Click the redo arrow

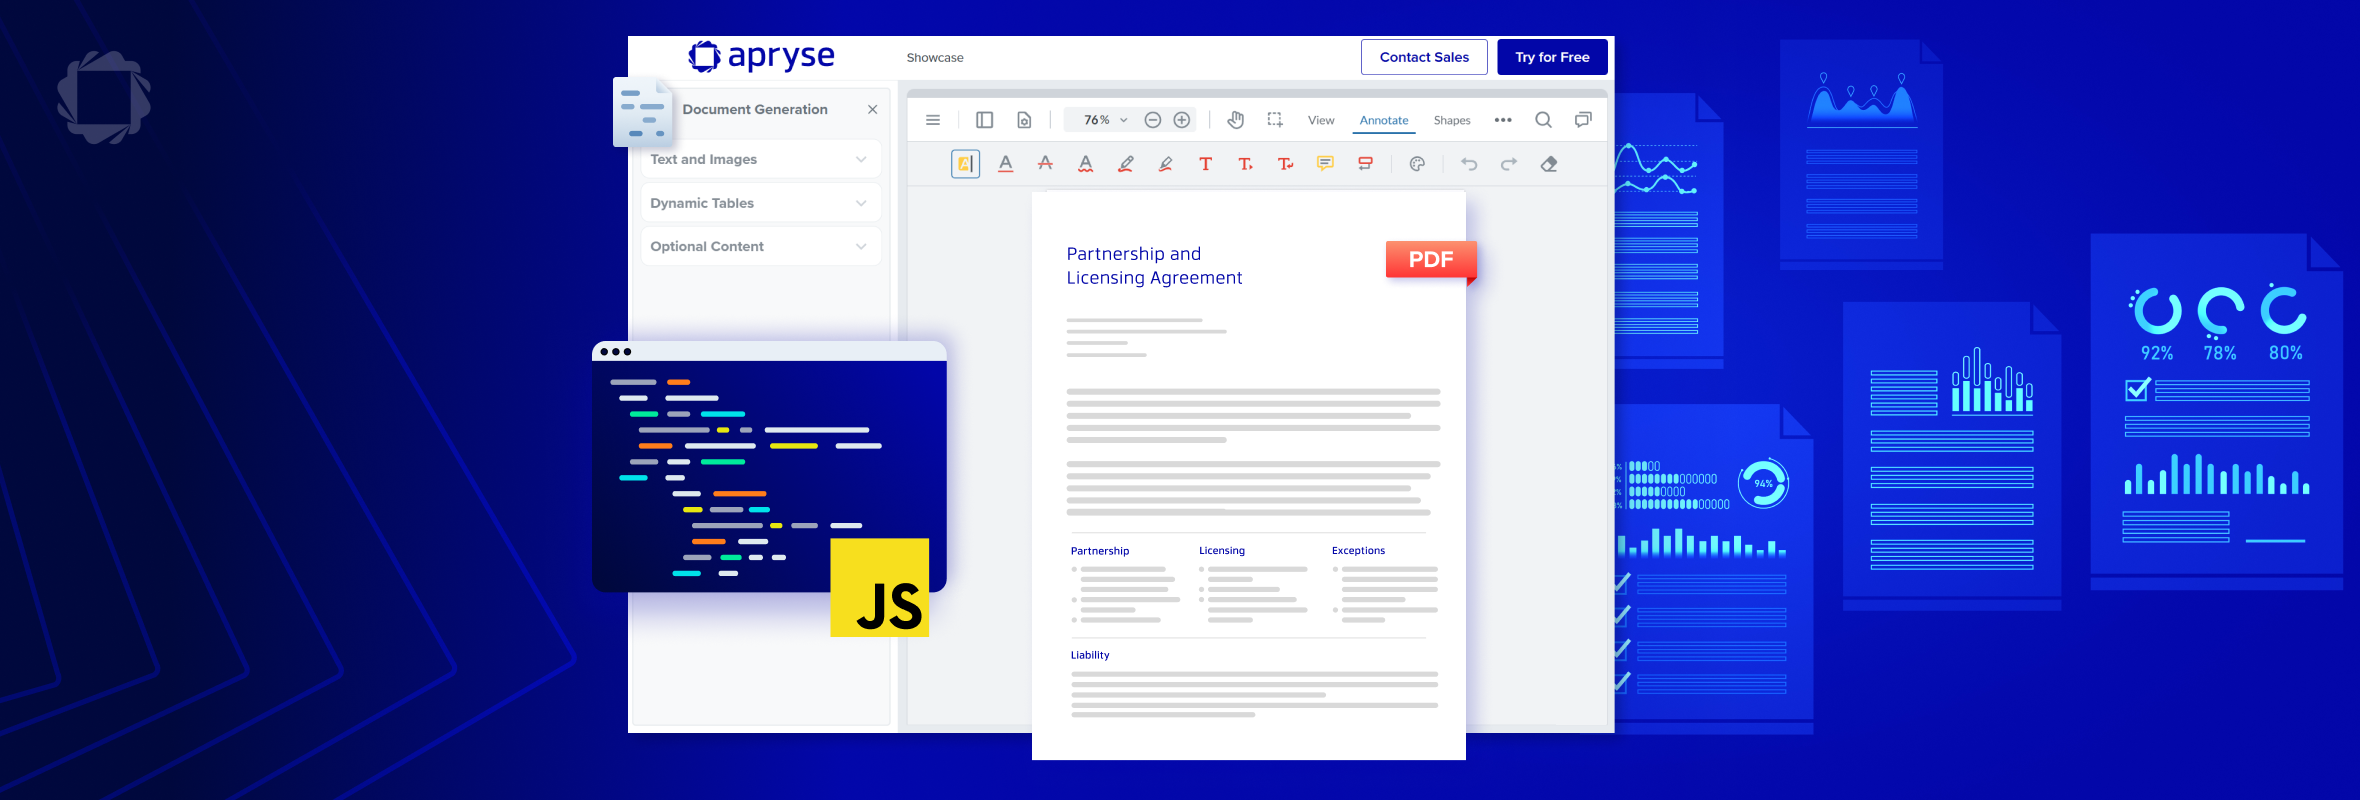coord(1509,164)
